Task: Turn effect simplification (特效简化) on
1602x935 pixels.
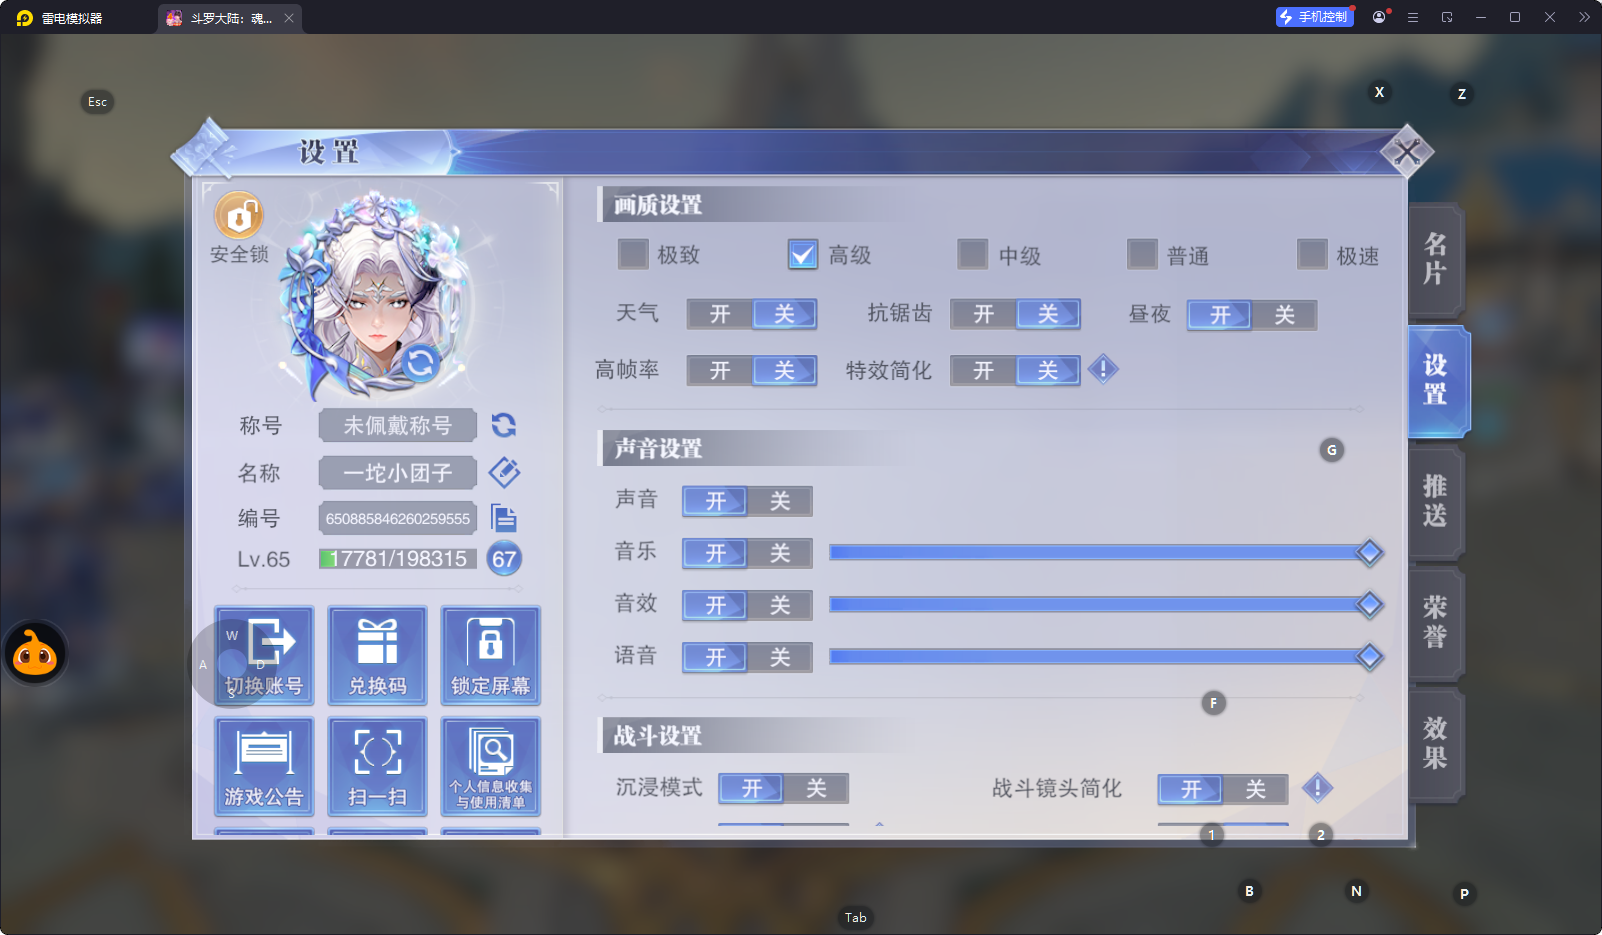Action: [984, 370]
